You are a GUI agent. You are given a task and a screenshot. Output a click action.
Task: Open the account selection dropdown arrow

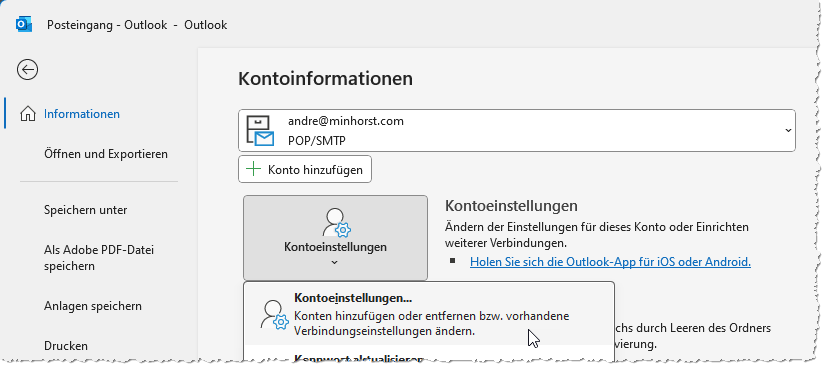788,130
